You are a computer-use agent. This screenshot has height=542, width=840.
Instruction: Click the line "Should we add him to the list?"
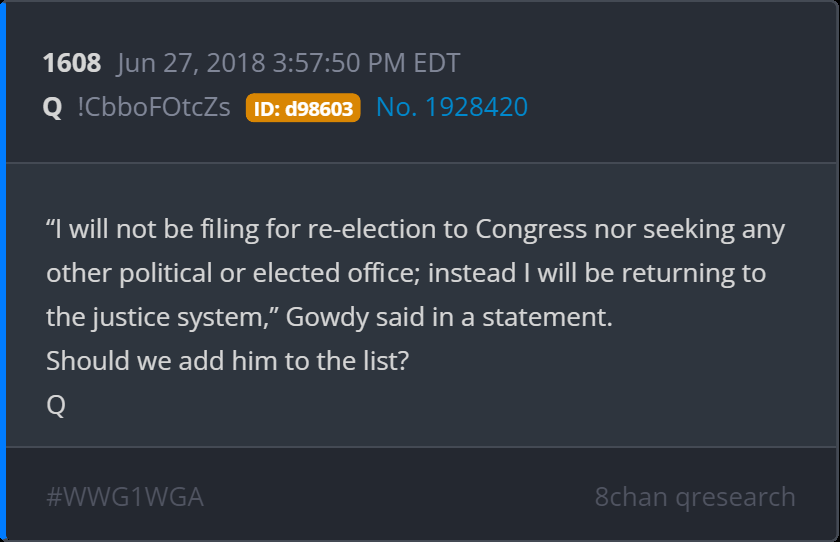point(227,362)
